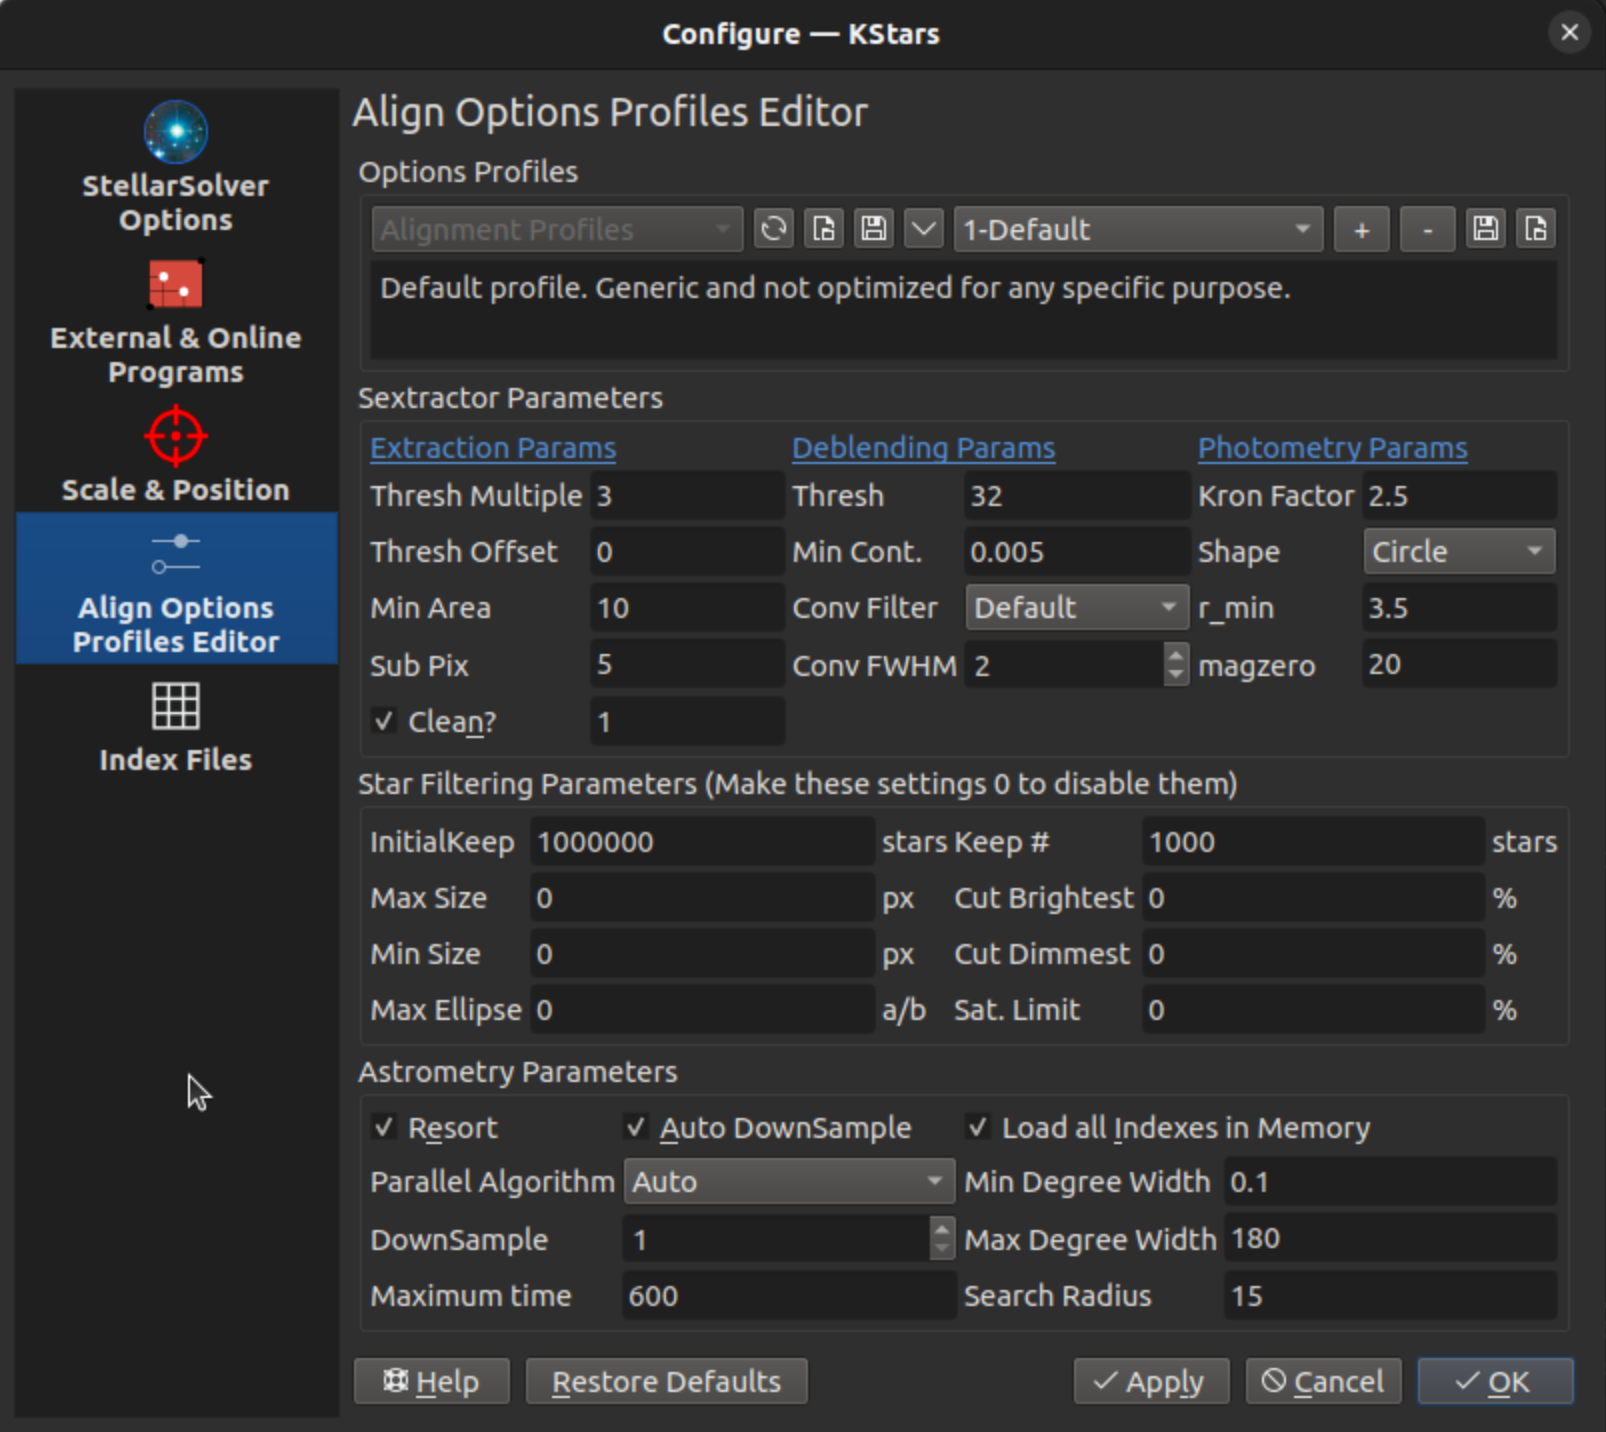Select Align Options Profiles Editor entry

tap(176, 589)
